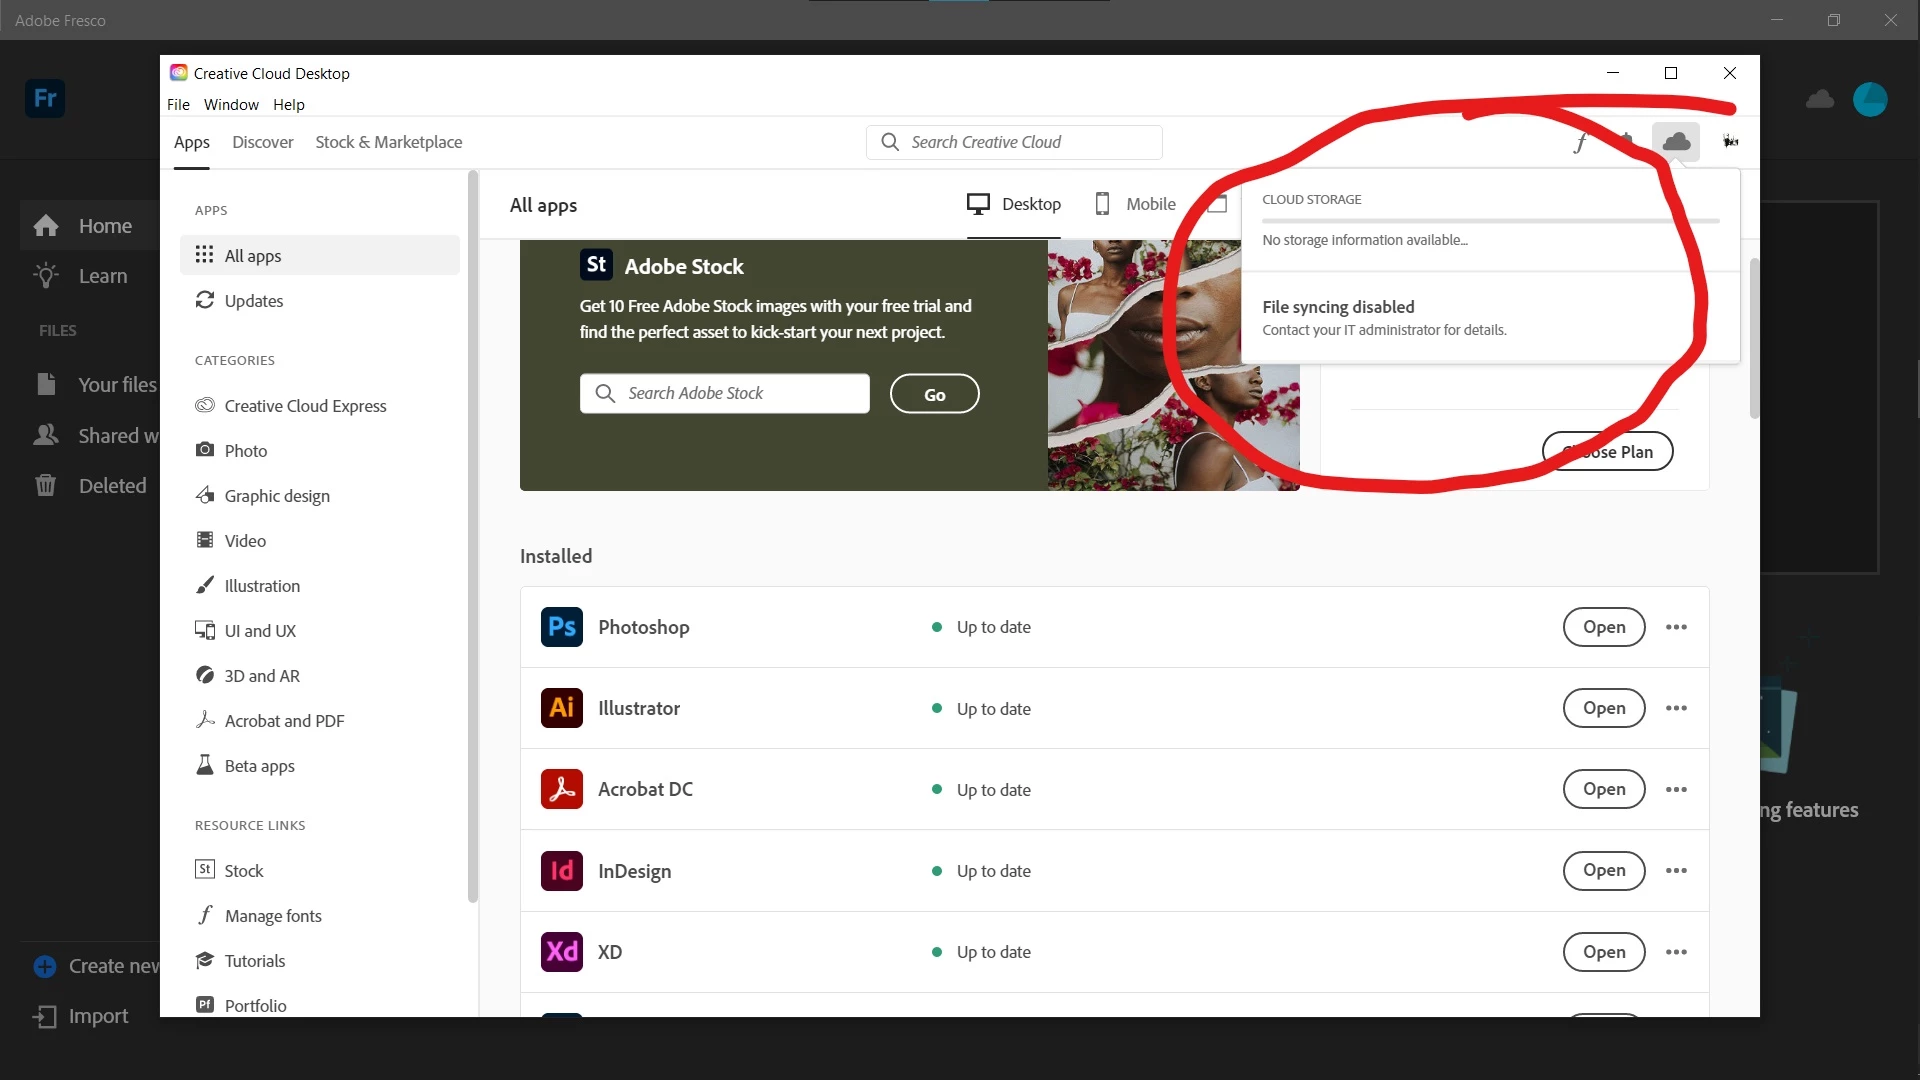Screen dimensions: 1920x1080
Task: Click the InDesign app icon
Action: click(x=561, y=871)
